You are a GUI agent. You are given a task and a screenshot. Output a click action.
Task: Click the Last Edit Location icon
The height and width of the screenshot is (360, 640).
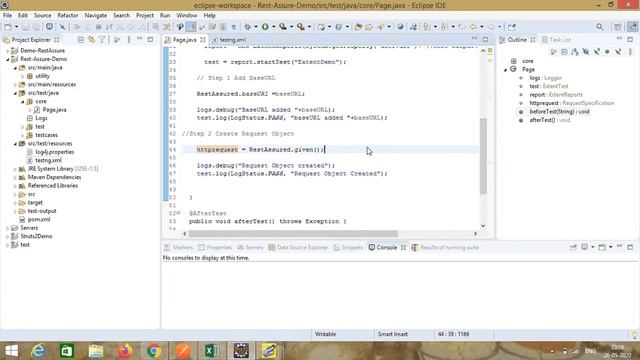coord(462,27)
